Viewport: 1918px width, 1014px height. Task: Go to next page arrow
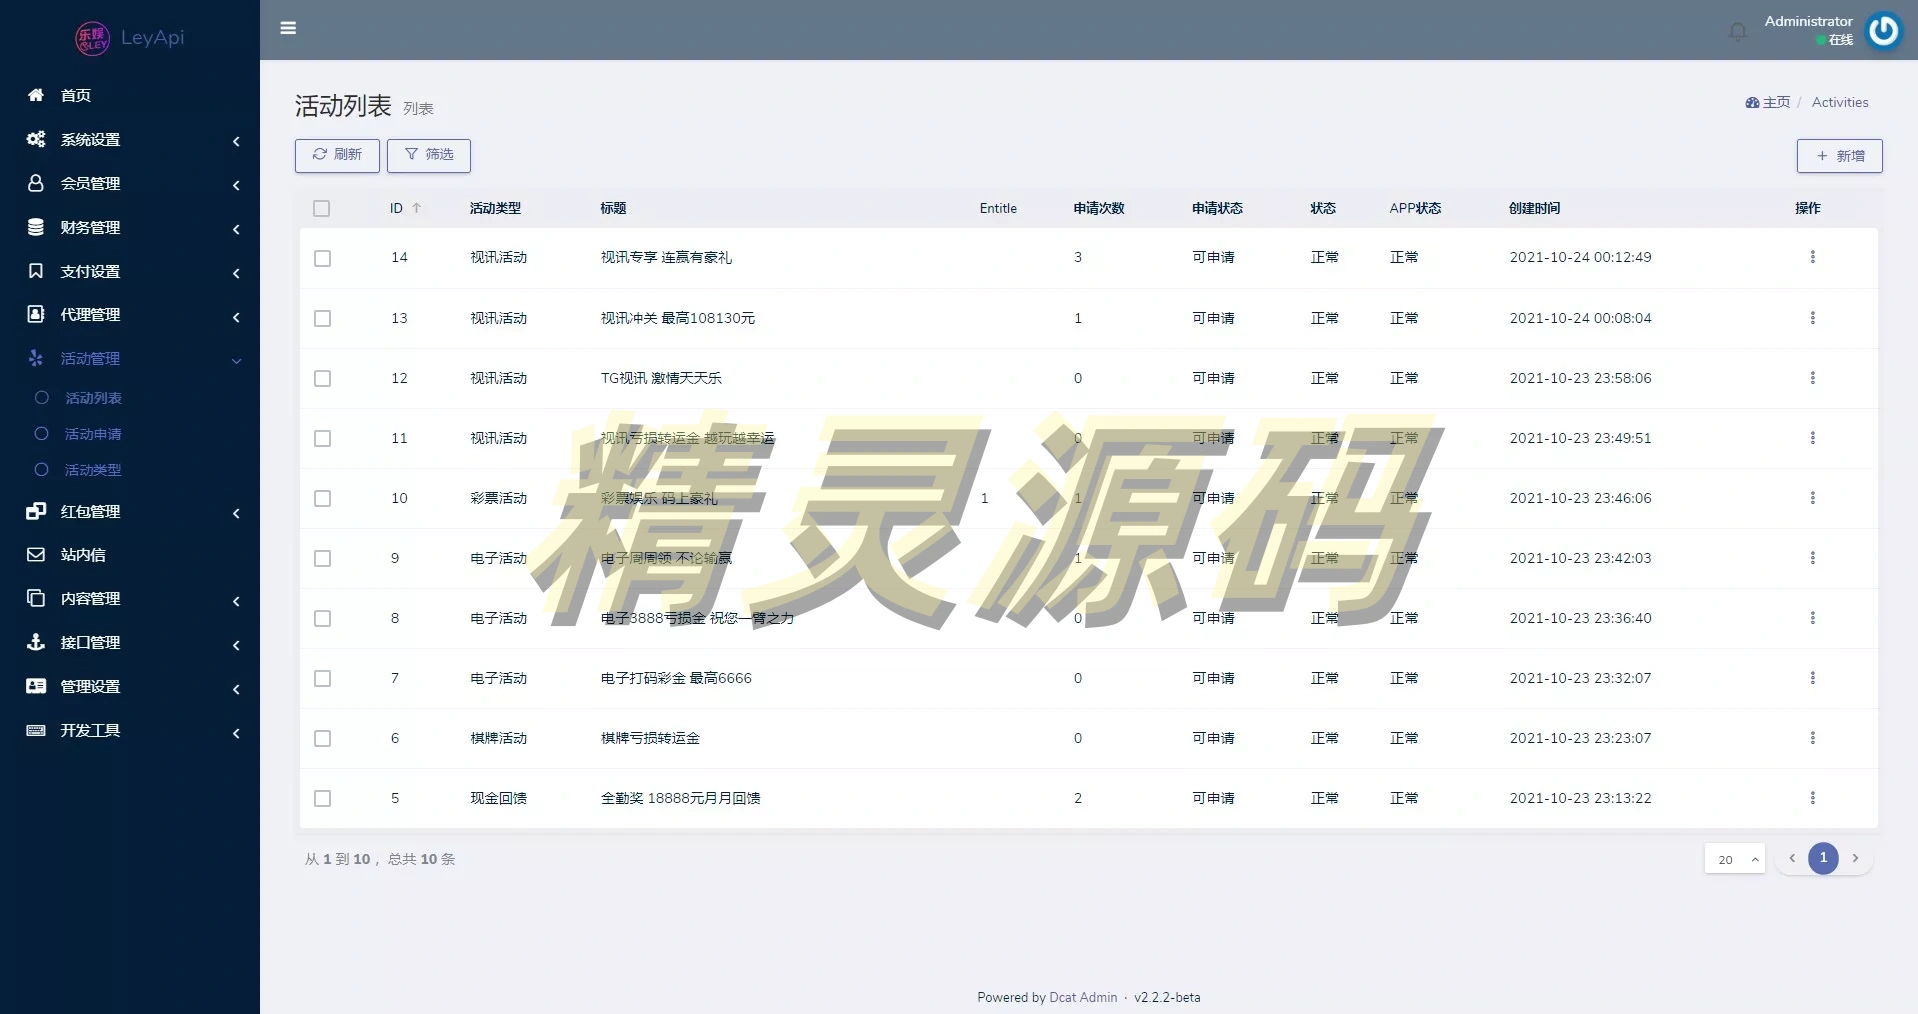click(x=1855, y=858)
